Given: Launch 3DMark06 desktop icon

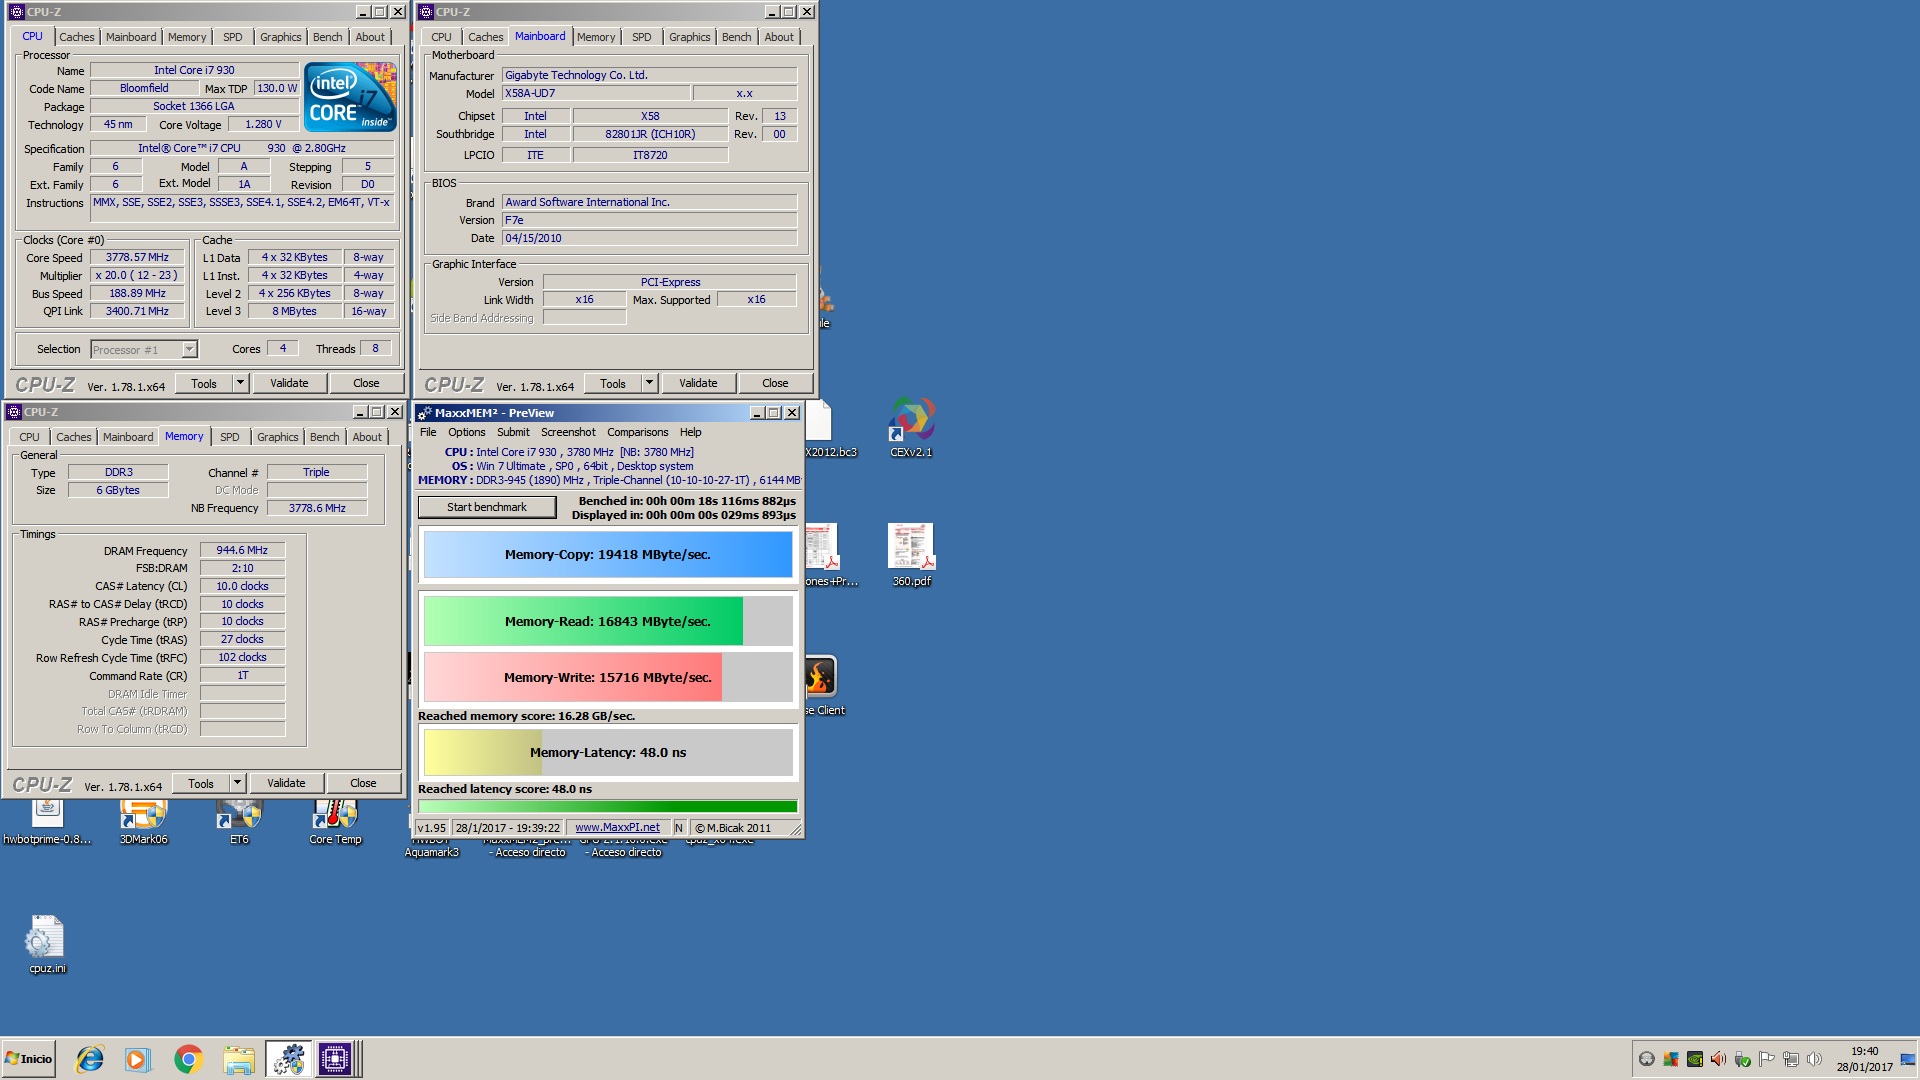Looking at the screenshot, I should pyautogui.click(x=143, y=822).
